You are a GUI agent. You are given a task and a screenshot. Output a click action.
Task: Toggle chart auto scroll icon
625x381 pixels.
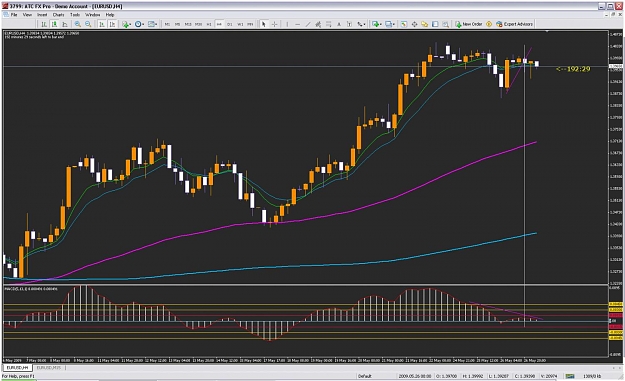click(x=102, y=24)
